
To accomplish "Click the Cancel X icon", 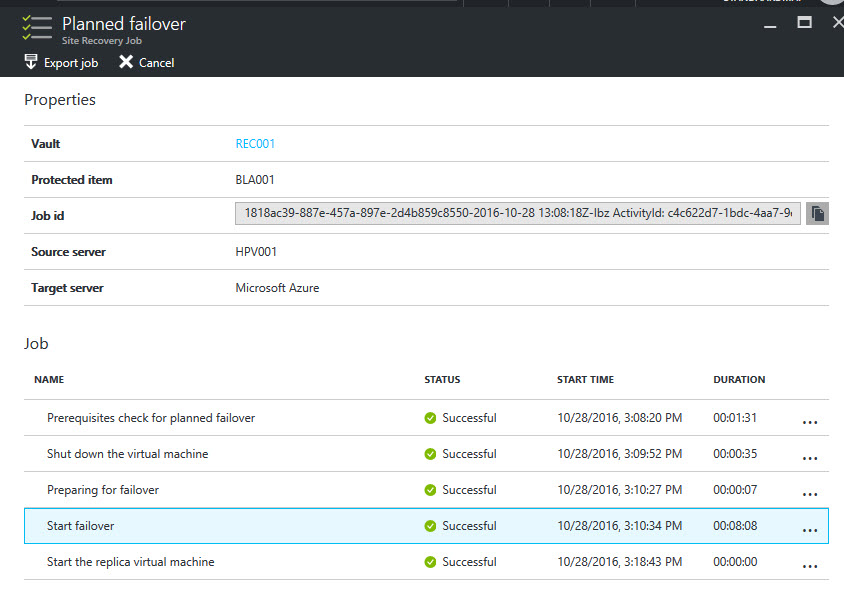I will tap(126, 62).
